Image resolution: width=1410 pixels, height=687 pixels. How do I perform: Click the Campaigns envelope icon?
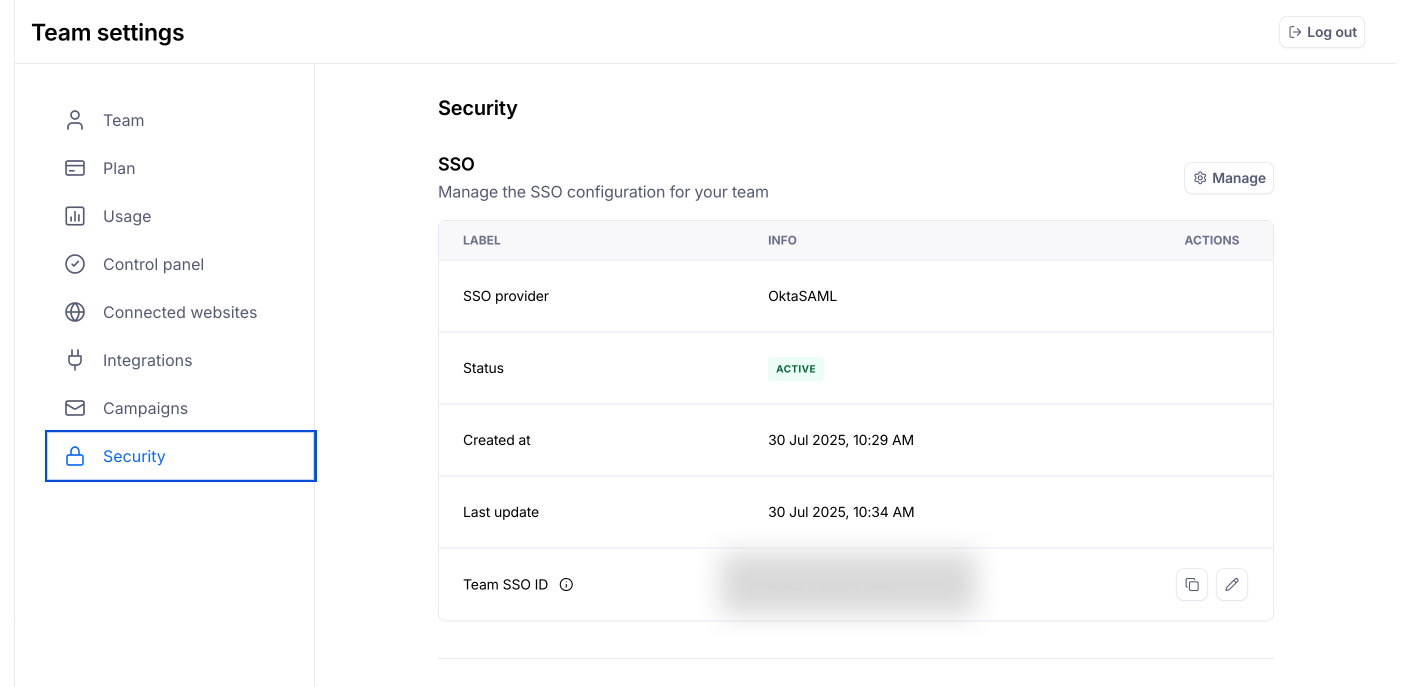[x=75, y=408]
